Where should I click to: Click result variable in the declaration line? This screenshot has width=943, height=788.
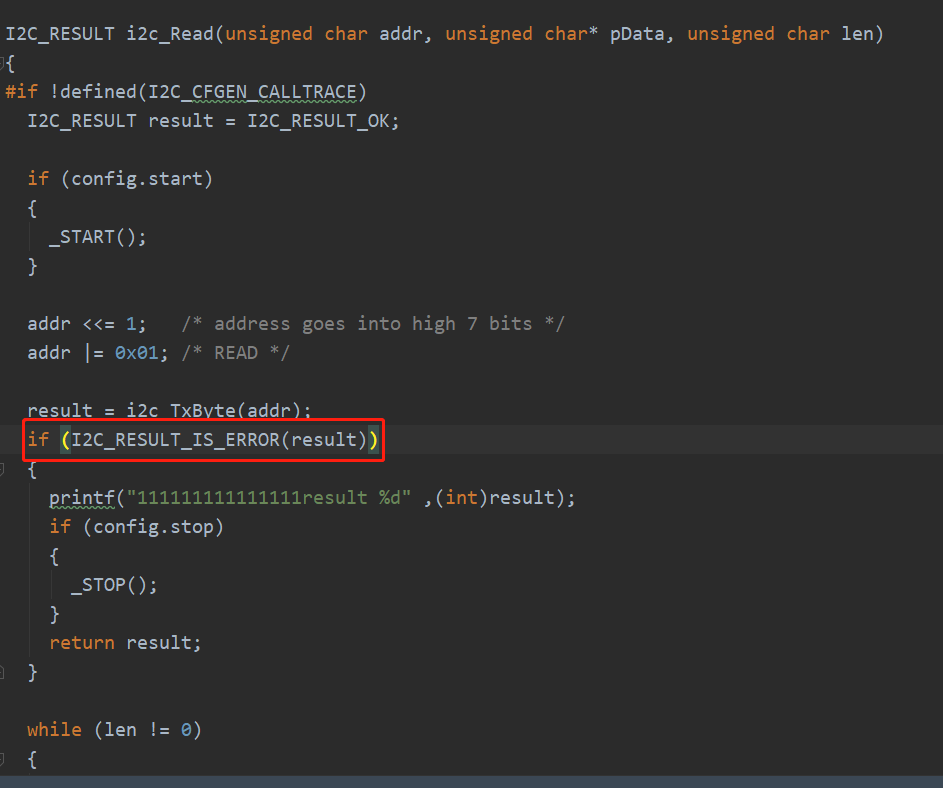tap(180, 121)
